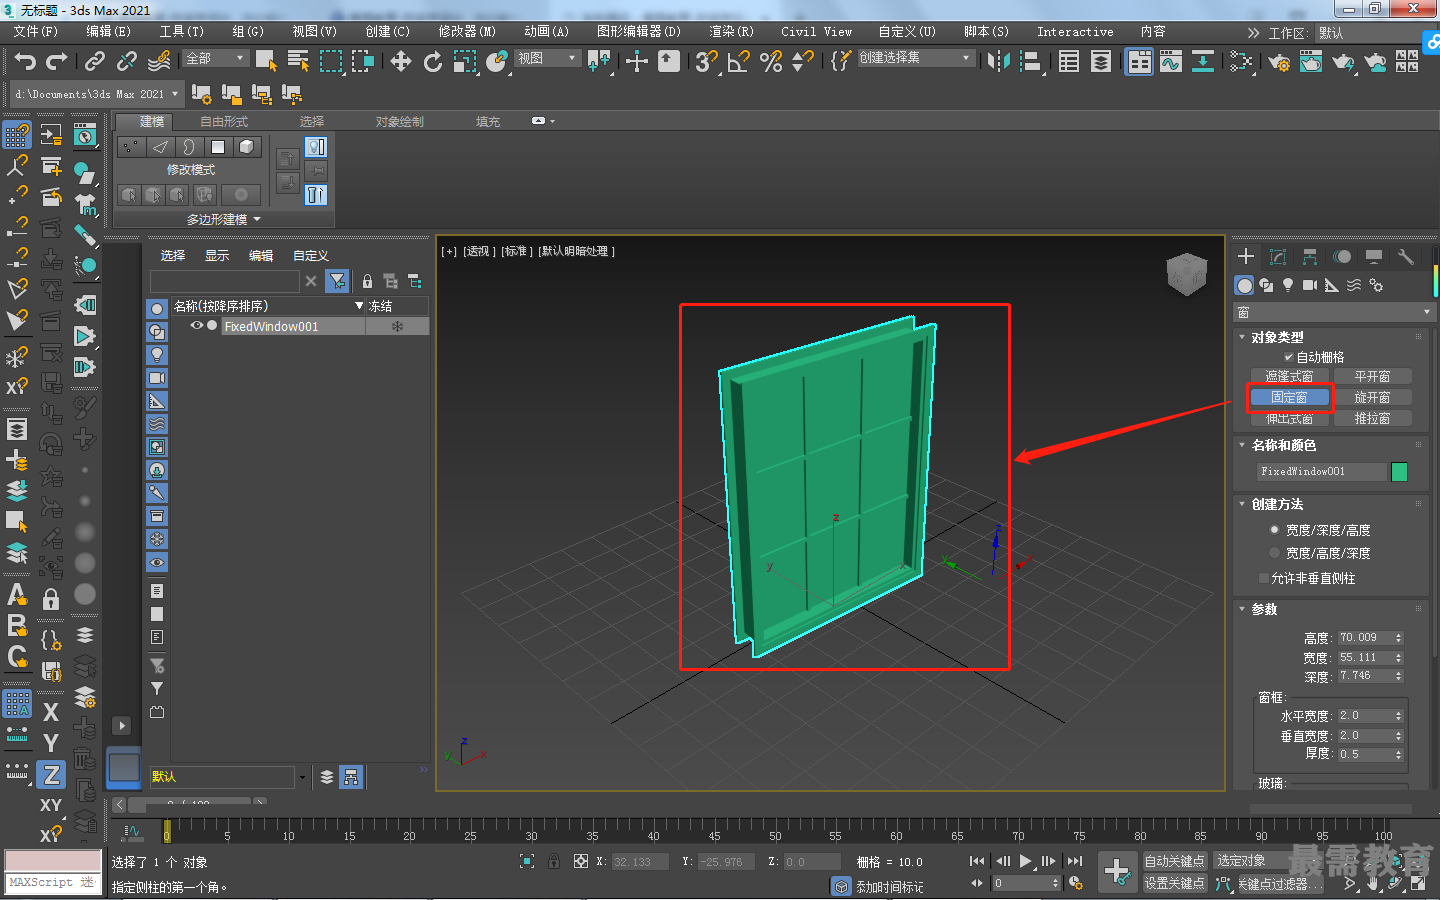Switch to the 对象绘制 ribbon tab
The height and width of the screenshot is (900, 1440).
[x=400, y=122]
